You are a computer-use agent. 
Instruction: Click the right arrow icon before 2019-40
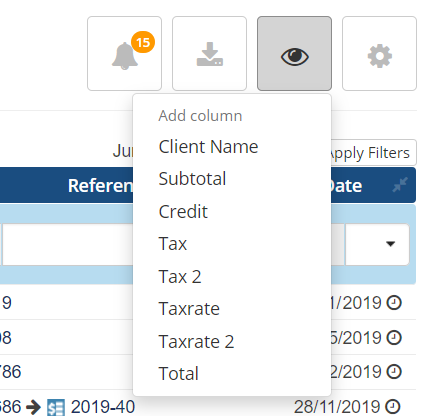click(33, 407)
